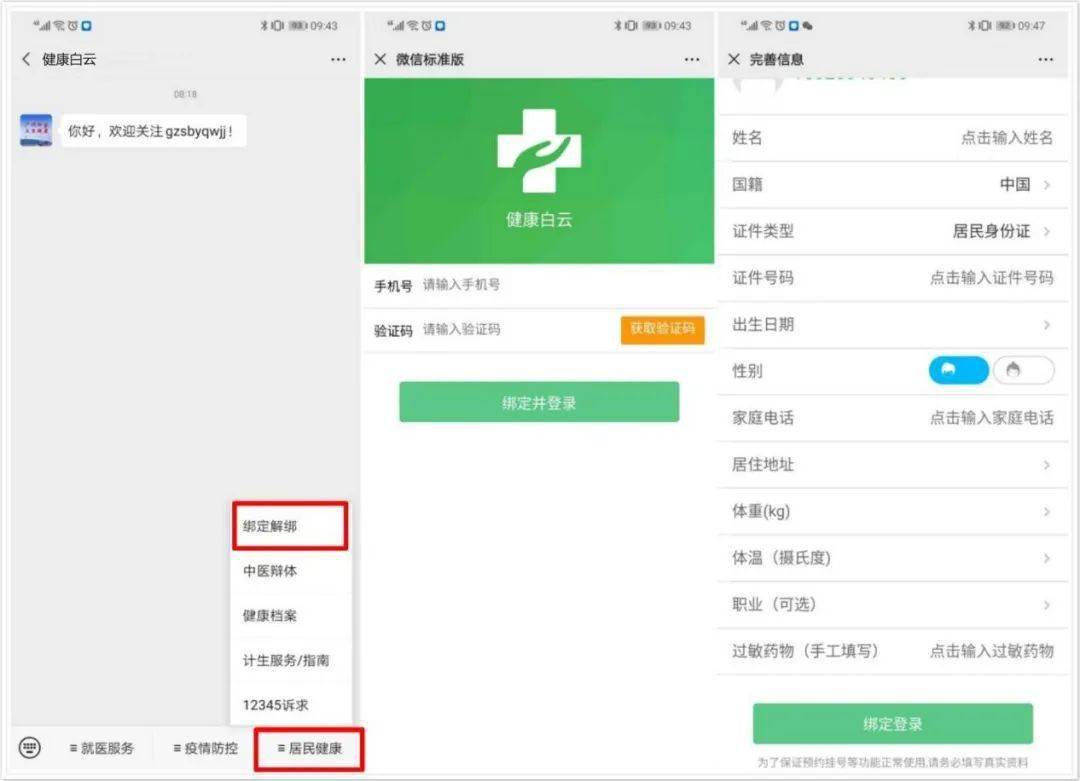Tap the 健康白云 account avatar in chat

(x=36, y=130)
